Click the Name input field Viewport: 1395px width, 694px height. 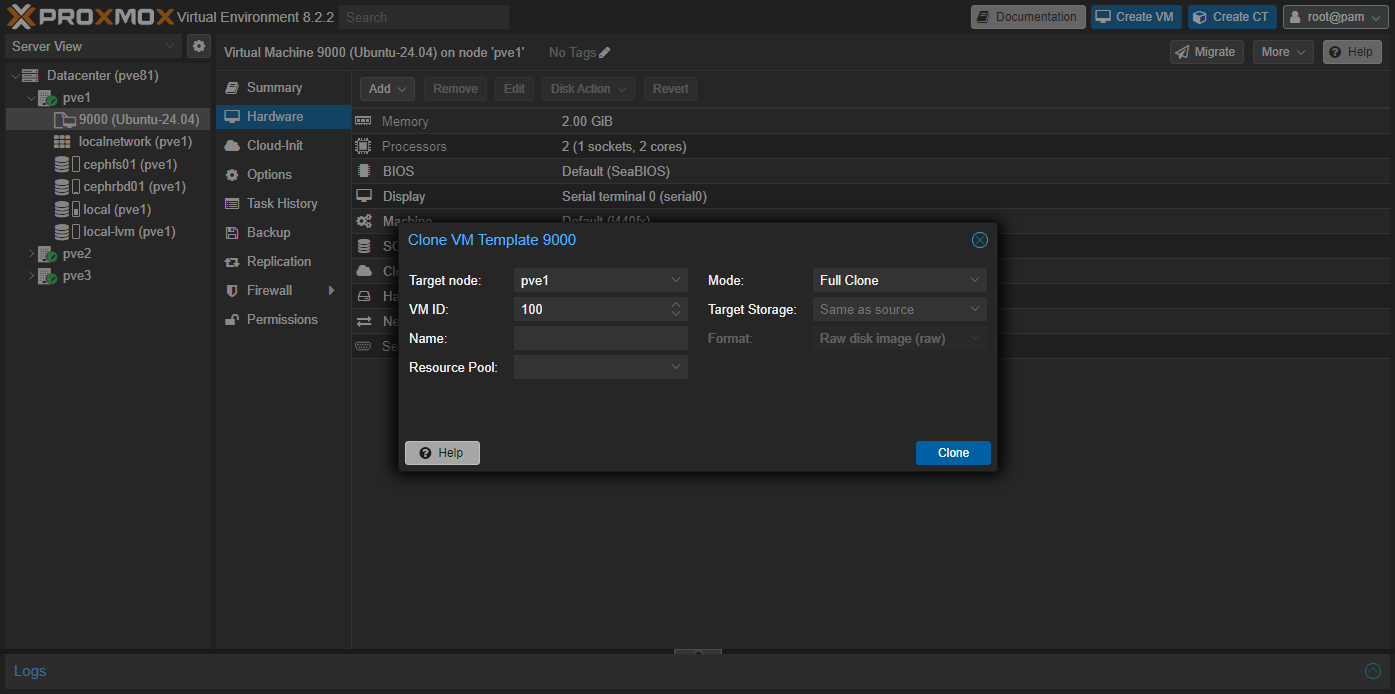pyautogui.click(x=601, y=338)
